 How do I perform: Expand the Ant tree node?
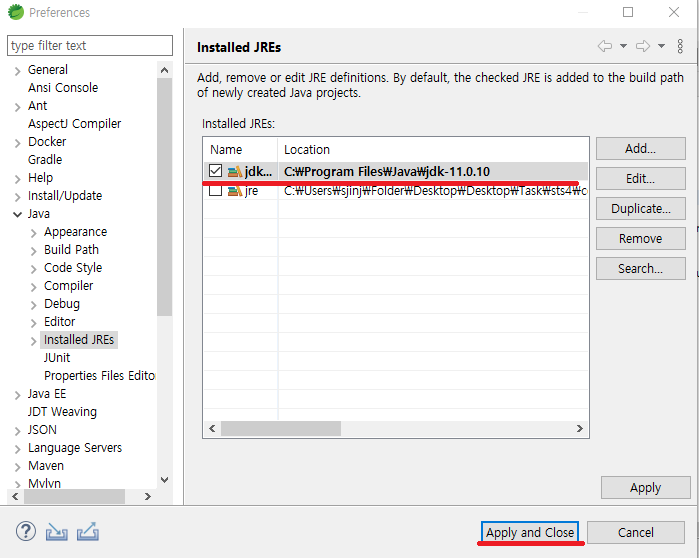pyautogui.click(x=17, y=107)
